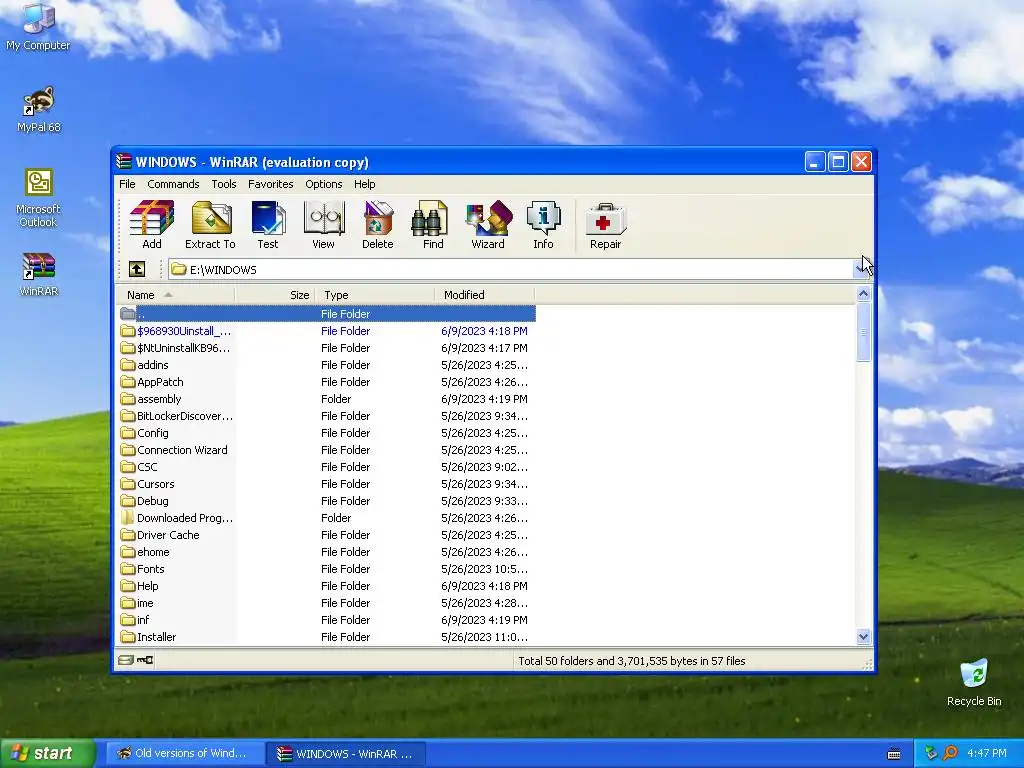This screenshot has height=768, width=1024.
Task: Click the WinRAR title bar books icon
Action: pyautogui.click(x=123, y=161)
